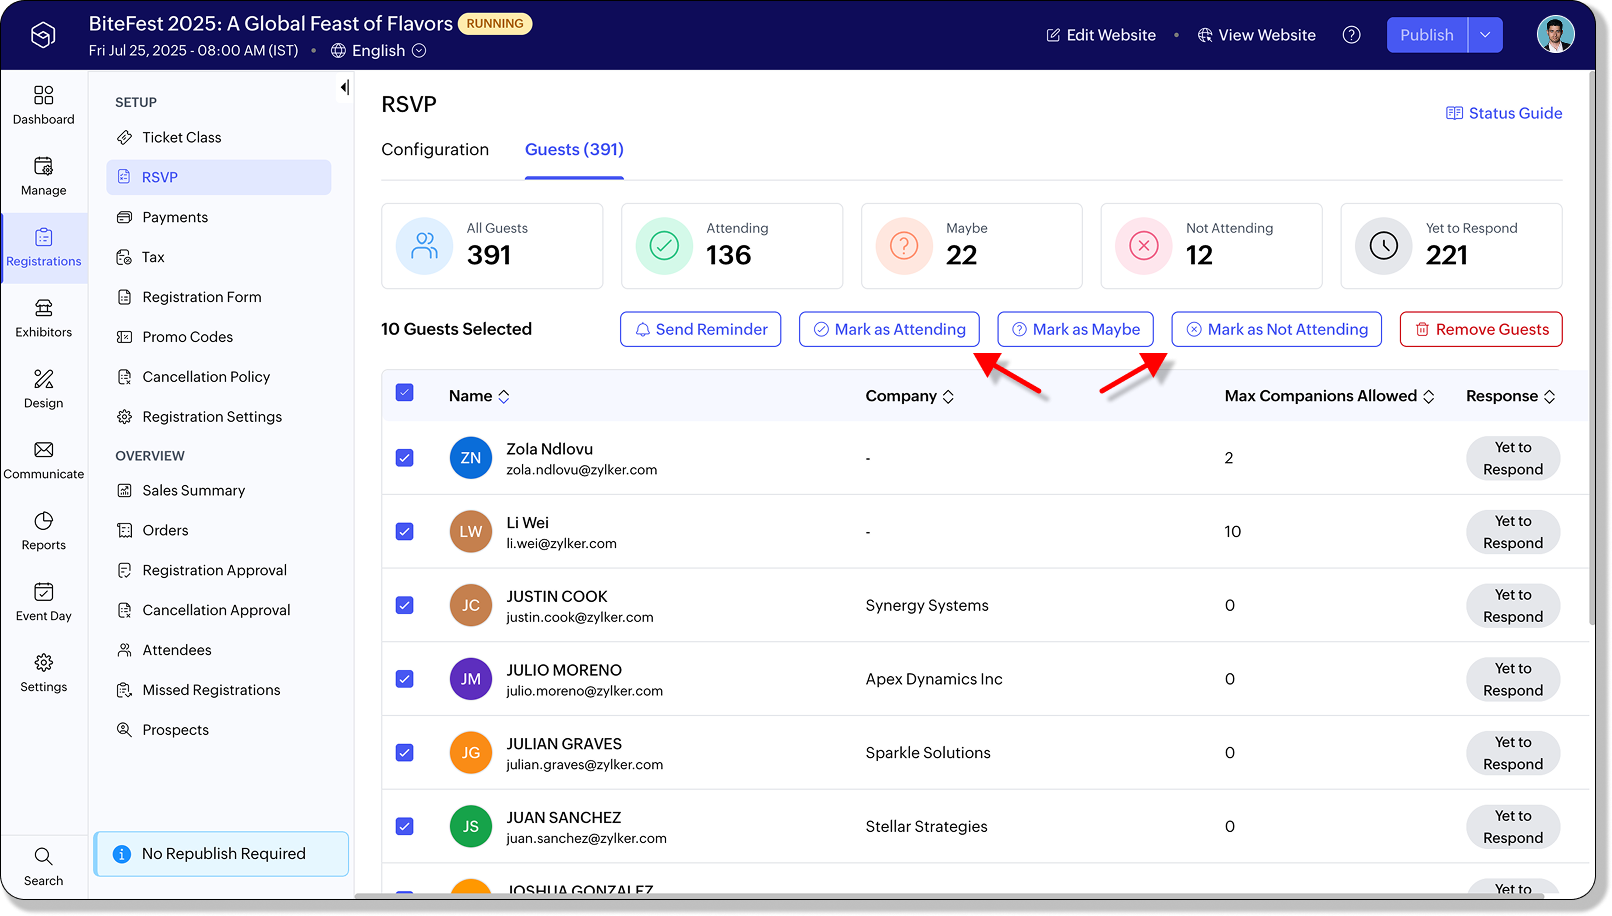Deselect Zola Ndlovu's checkbox
The width and height of the screenshot is (1612, 916).
[405, 458]
